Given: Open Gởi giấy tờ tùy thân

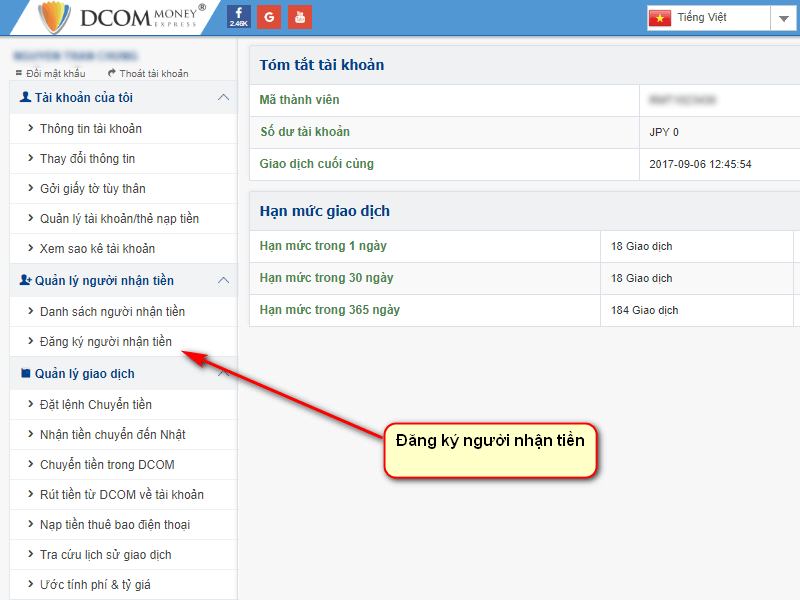Looking at the screenshot, I should click(x=92, y=188).
